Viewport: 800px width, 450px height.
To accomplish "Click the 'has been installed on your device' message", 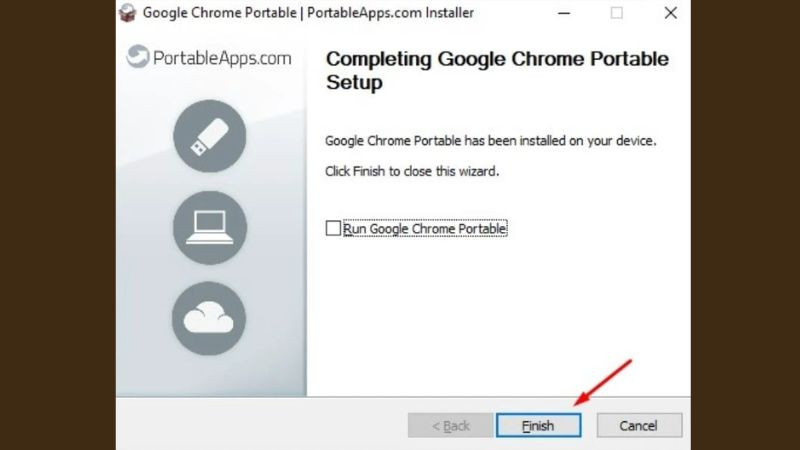I will (x=490, y=141).
